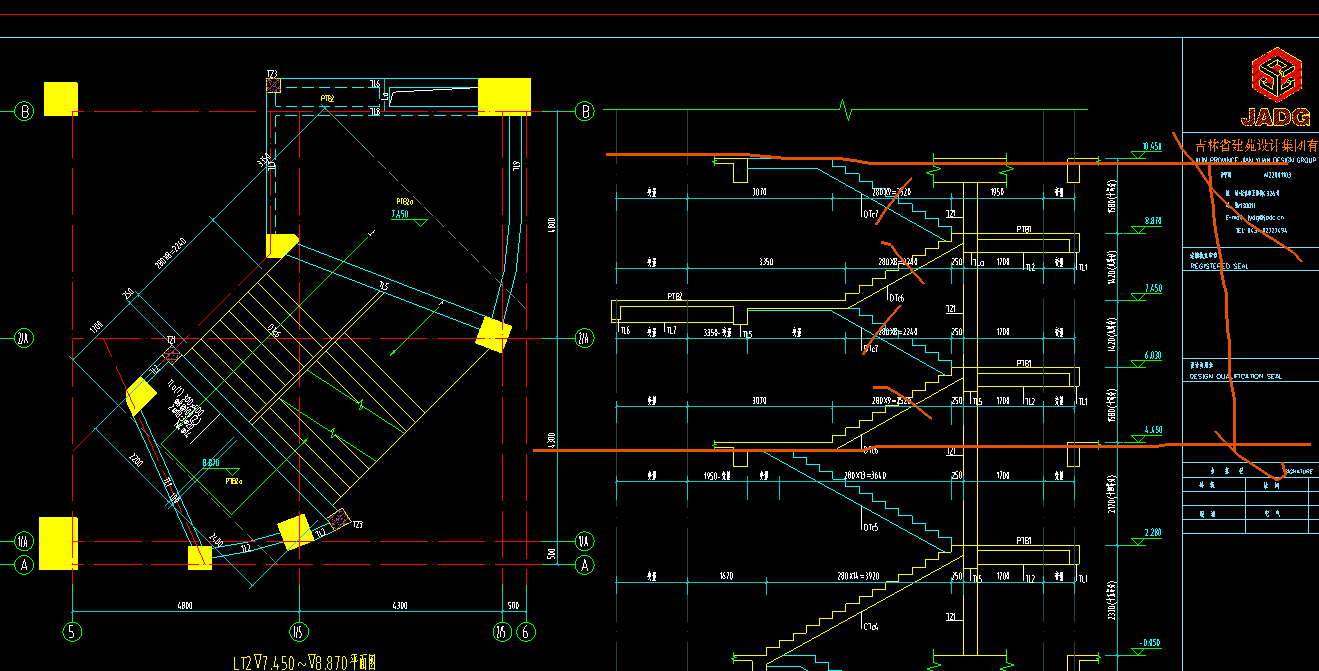
Task: Click the DESIGN QUALIFICATION SEAL label
Action: pos(1237,377)
